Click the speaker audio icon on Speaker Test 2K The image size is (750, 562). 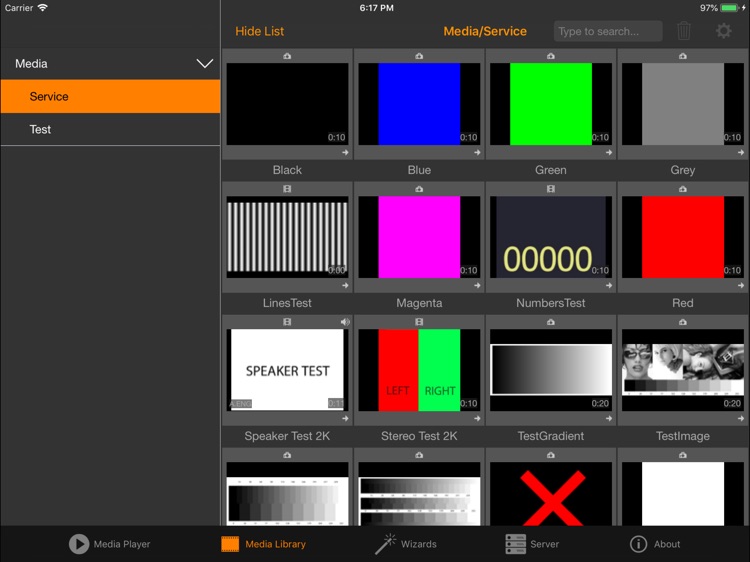pos(345,322)
